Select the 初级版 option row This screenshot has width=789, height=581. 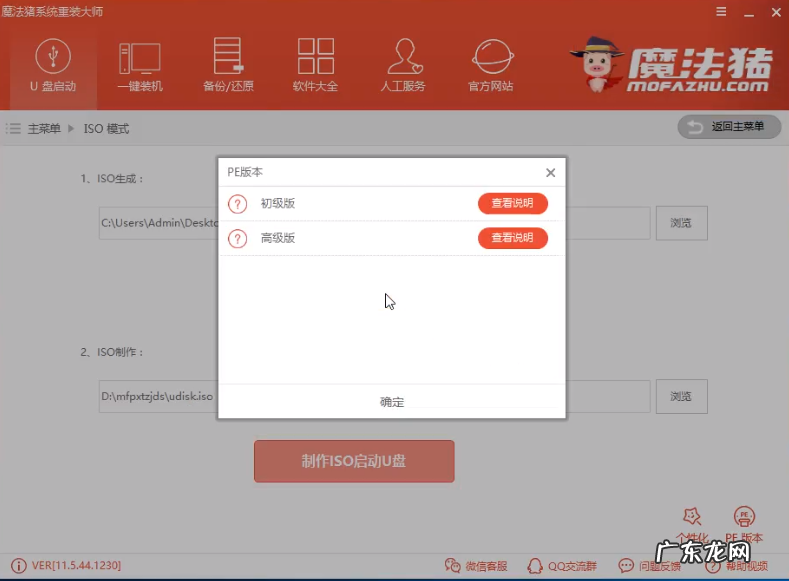pyautogui.click(x=391, y=204)
